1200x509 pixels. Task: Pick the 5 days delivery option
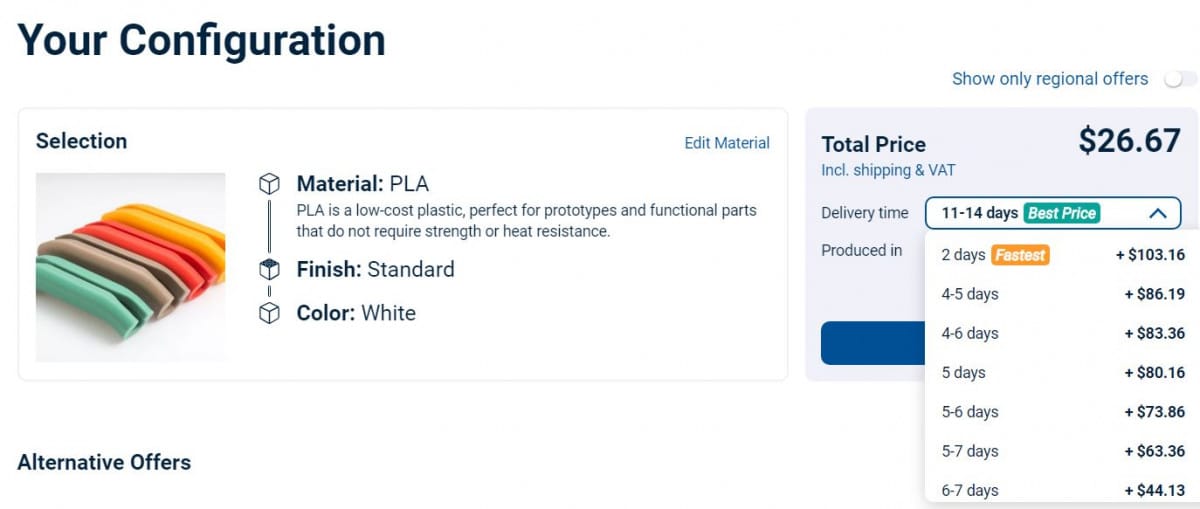[x=1063, y=372]
